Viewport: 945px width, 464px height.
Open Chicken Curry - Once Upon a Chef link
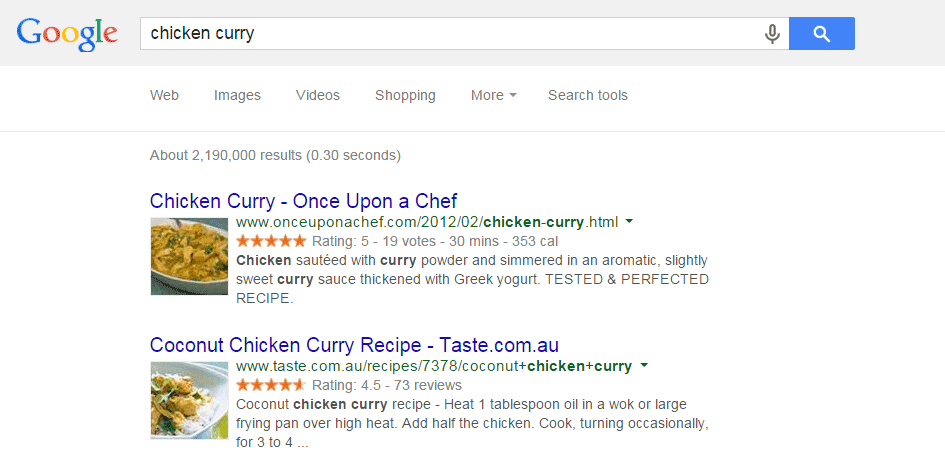[x=303, y=201]
